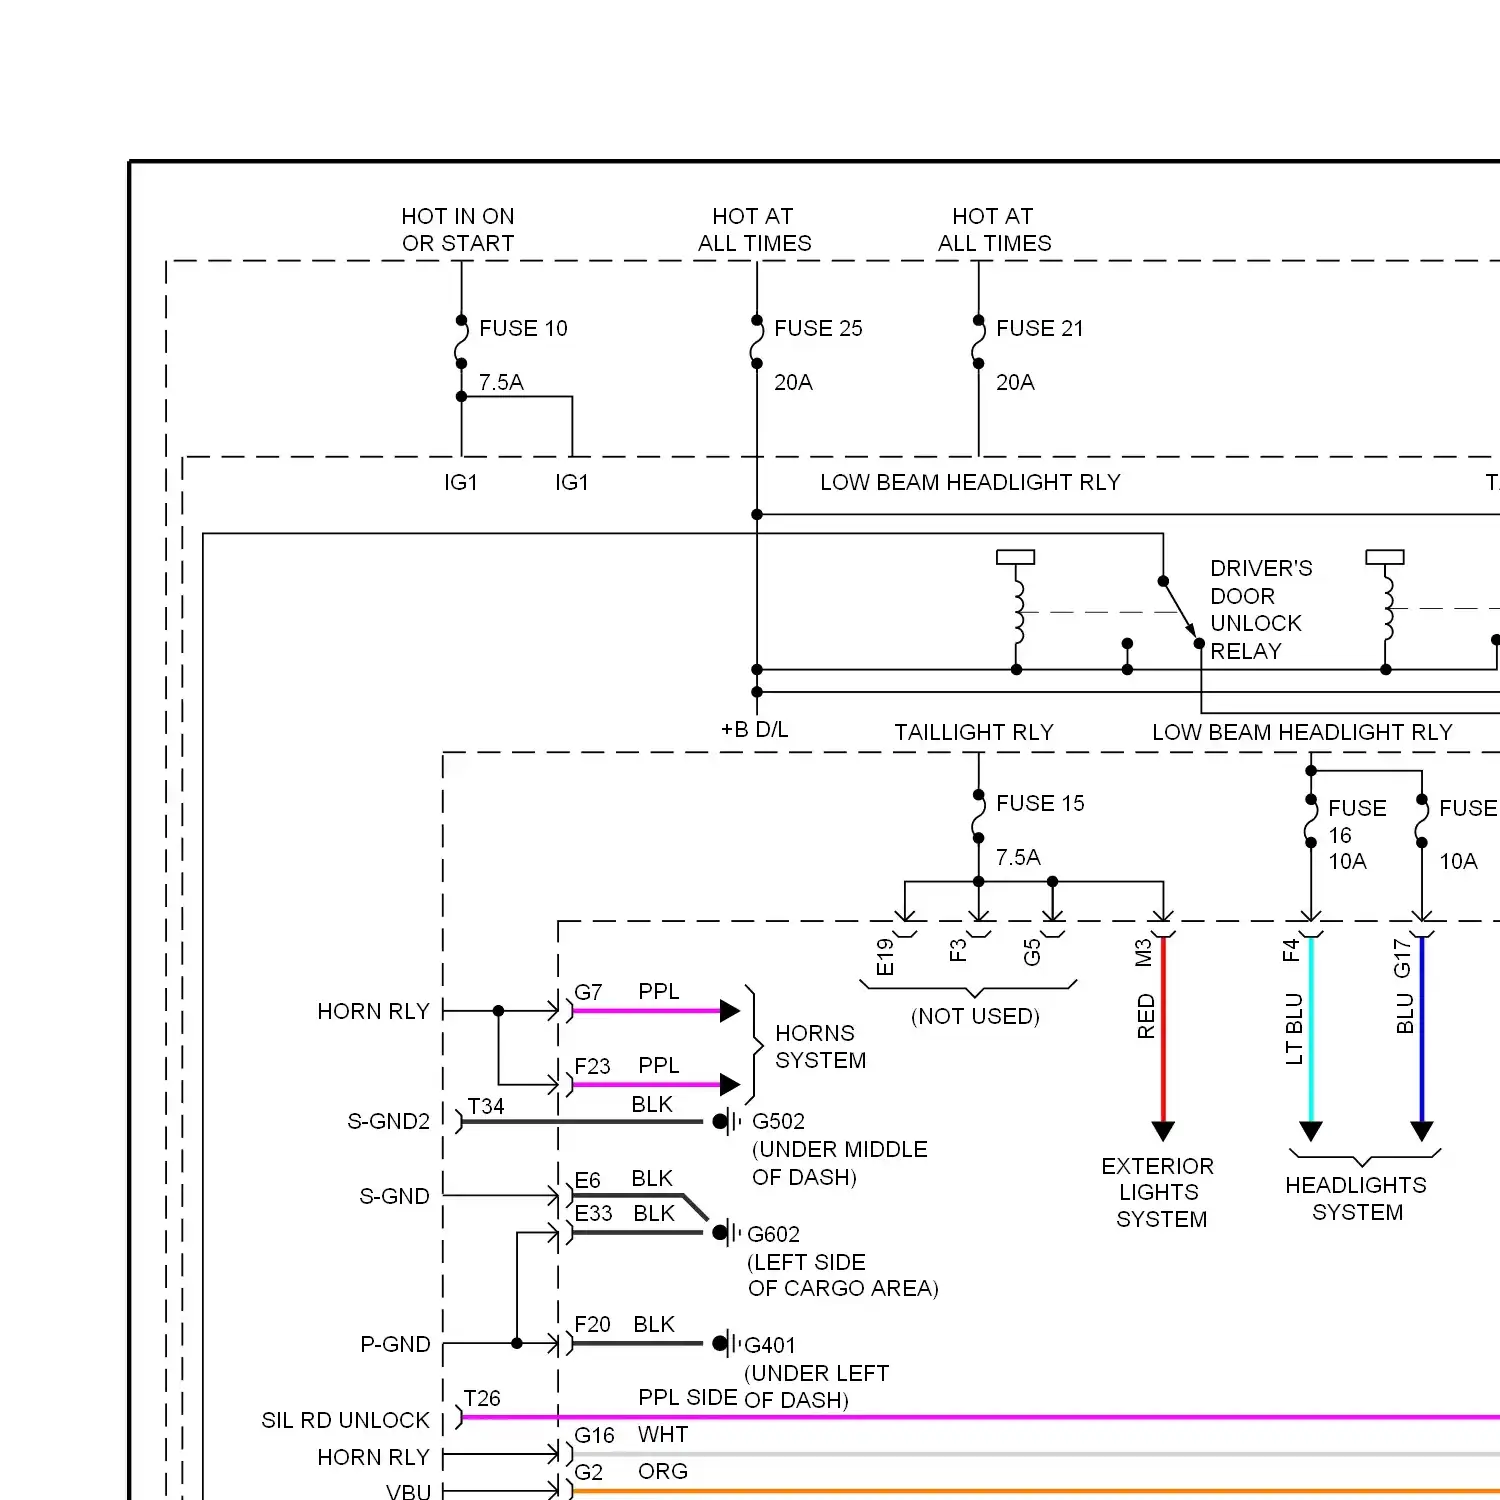Click the "PPL" label beside G7

659,991
